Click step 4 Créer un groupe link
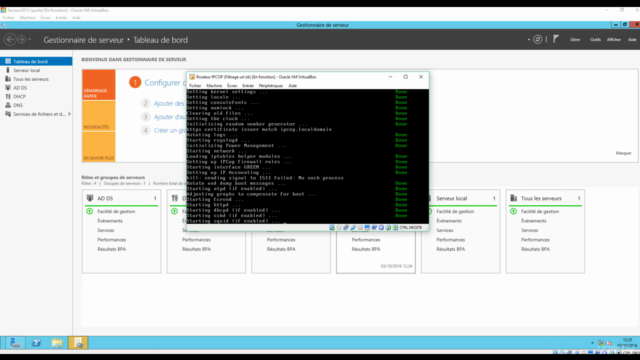This screenshot has width=640, height=360. (170, 130)
